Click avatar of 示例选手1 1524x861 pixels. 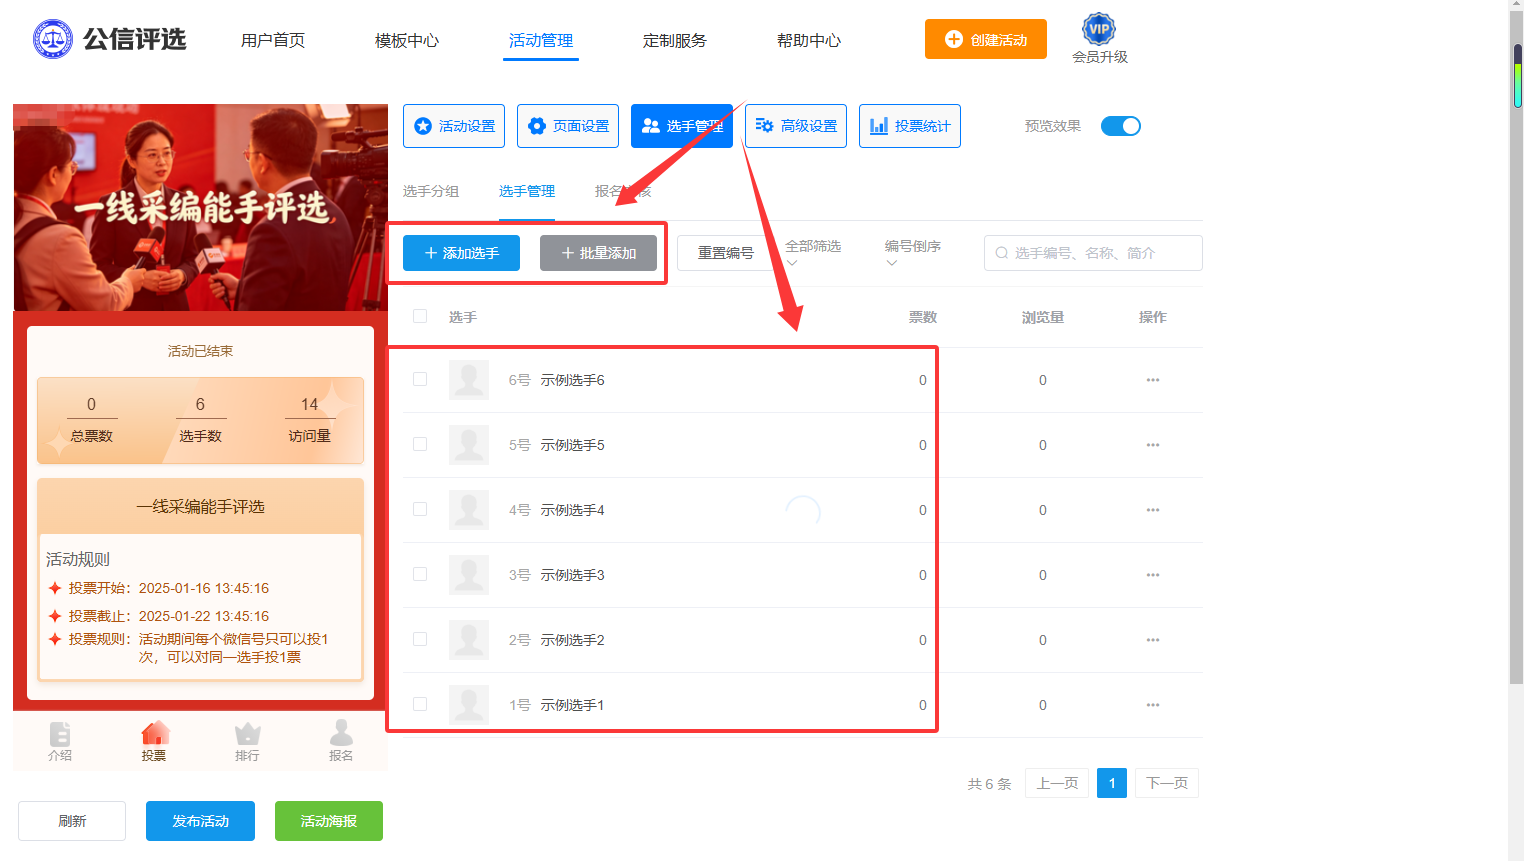coord(469,705)
